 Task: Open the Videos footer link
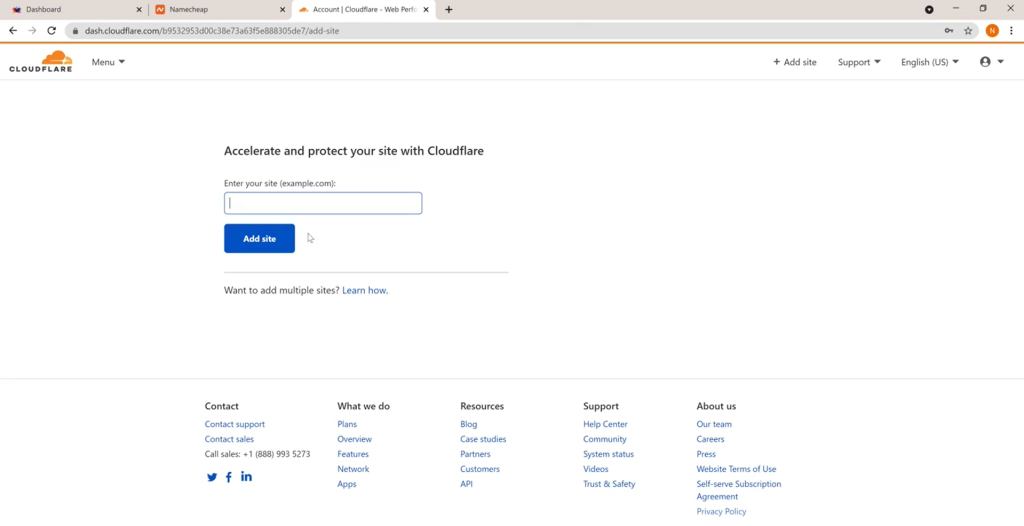[x=596, y=469]
